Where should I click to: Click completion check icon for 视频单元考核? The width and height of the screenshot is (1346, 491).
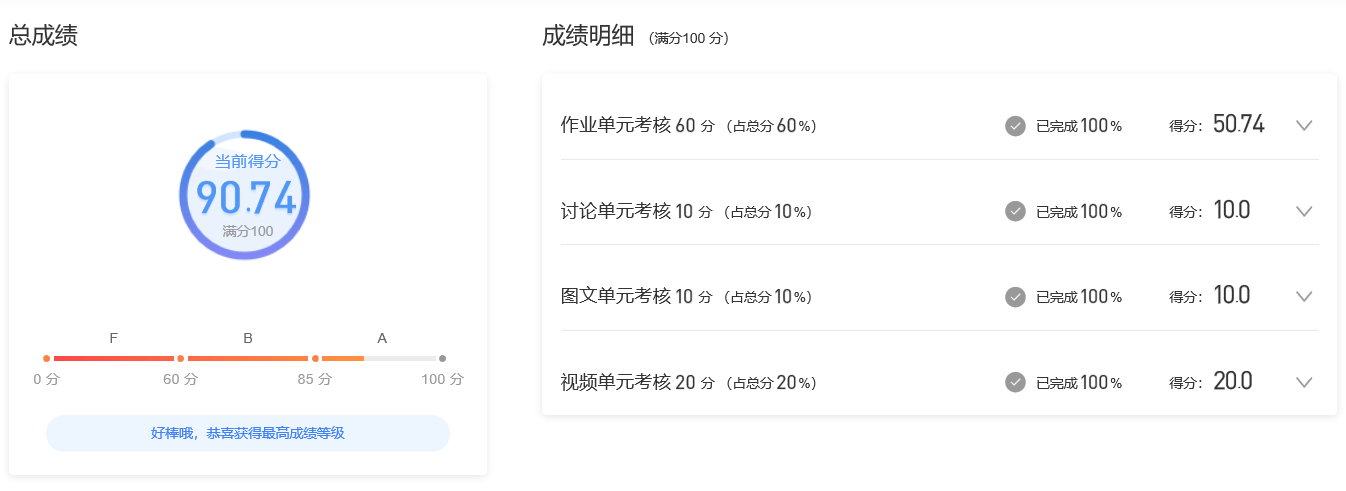click(1015, 382)
